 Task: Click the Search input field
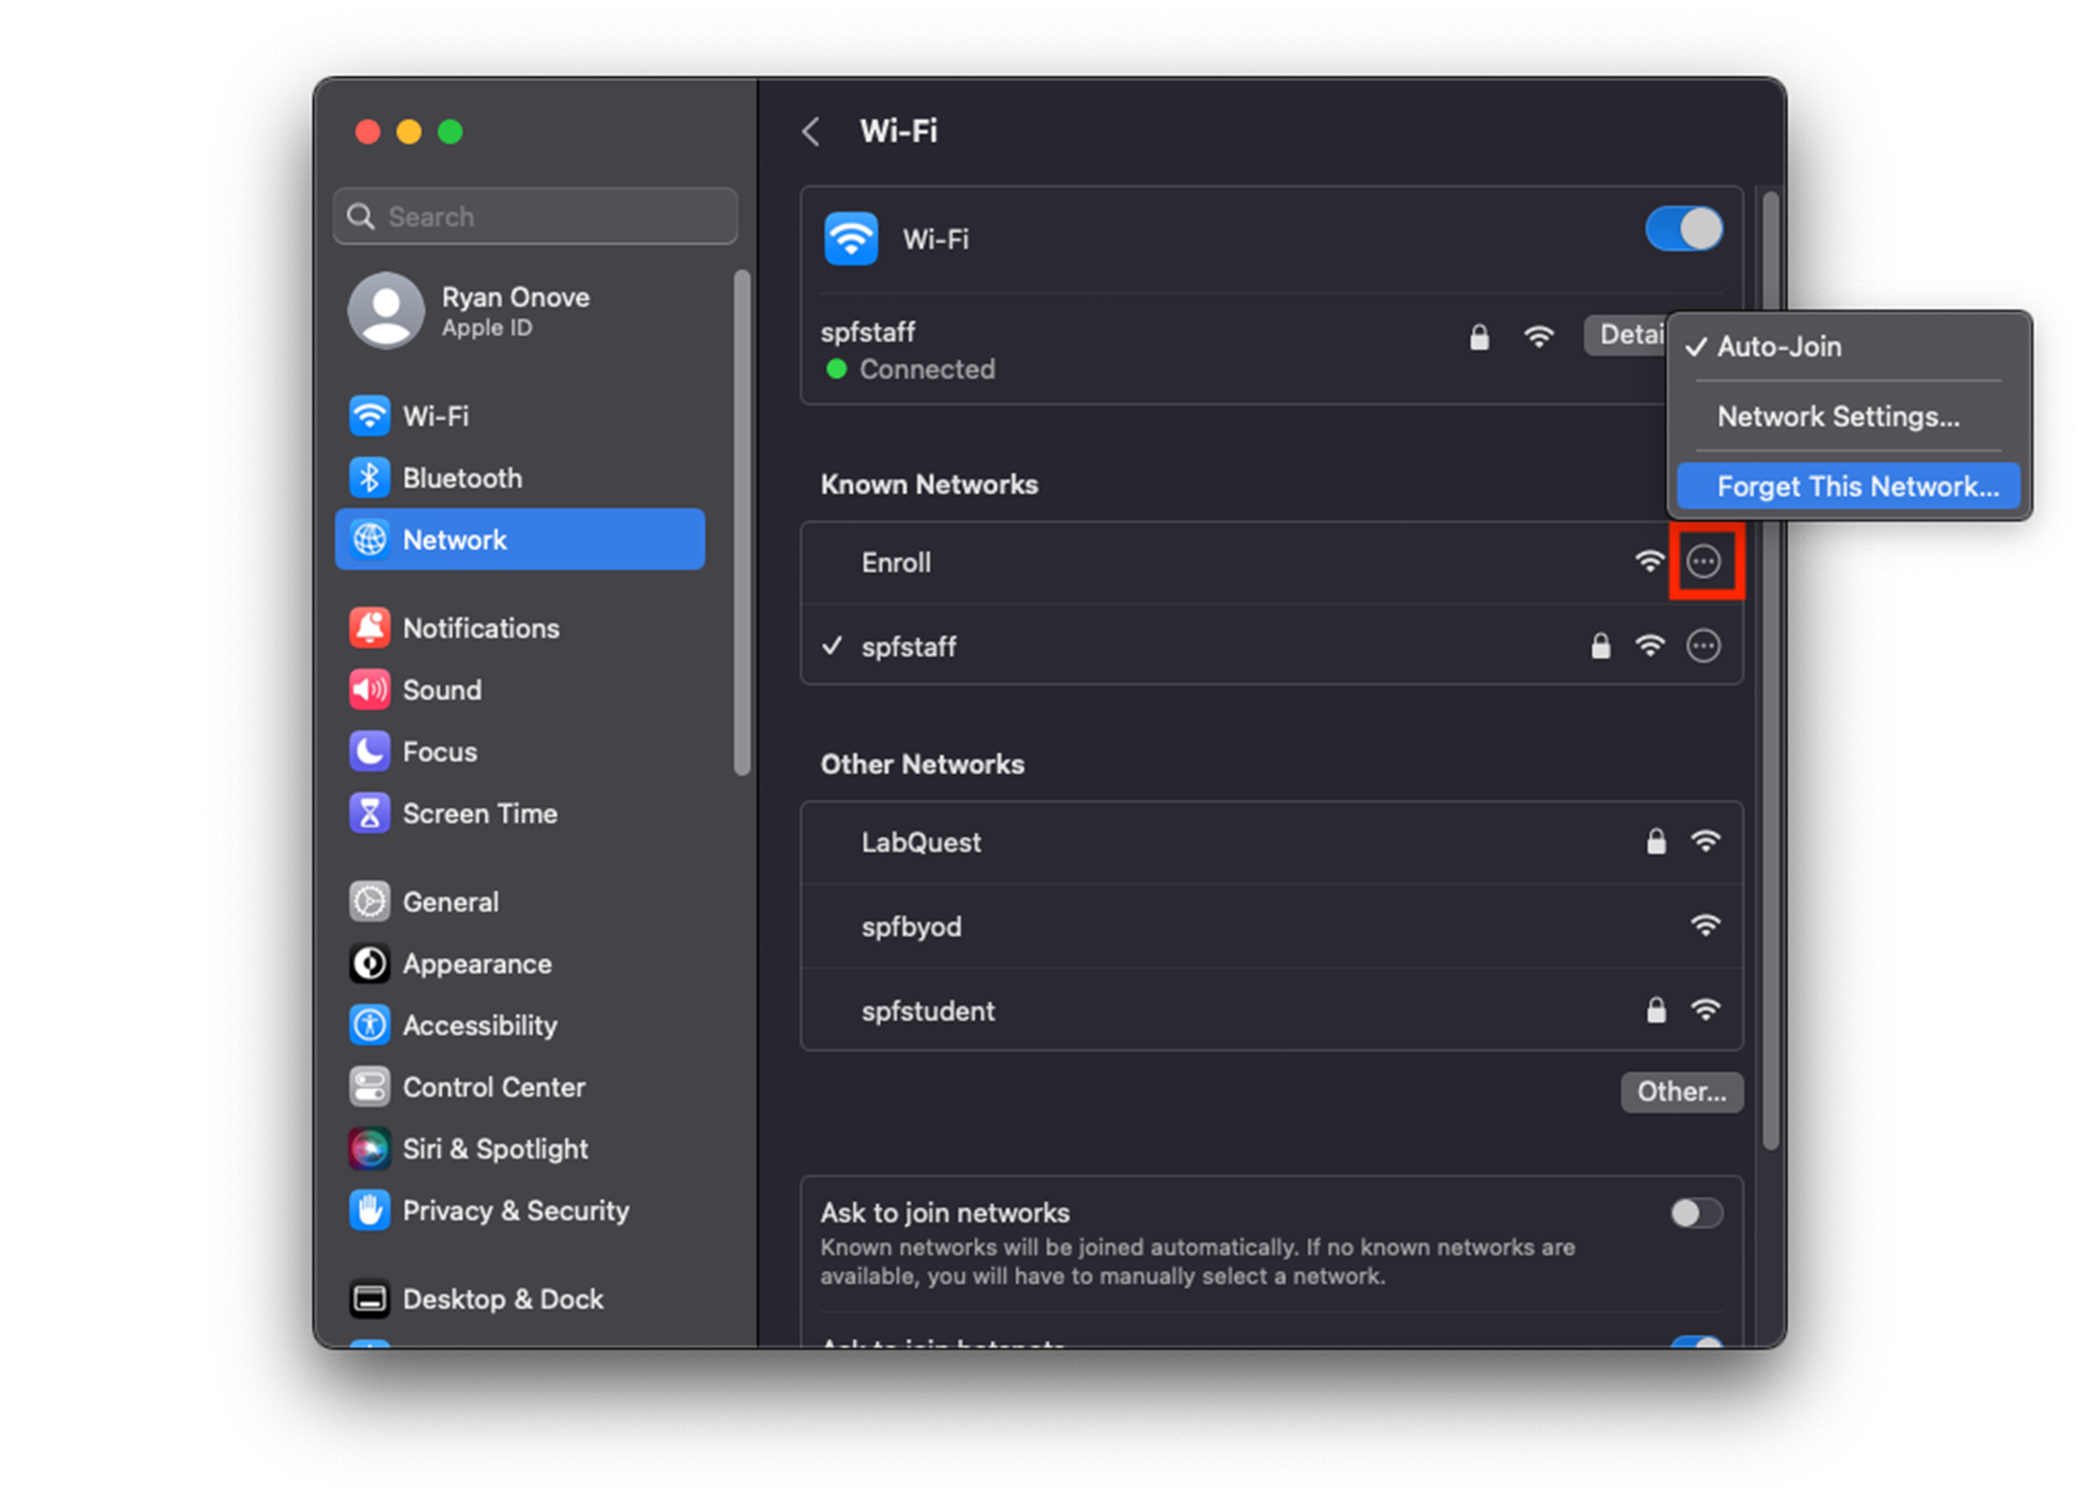pos(536,216)
